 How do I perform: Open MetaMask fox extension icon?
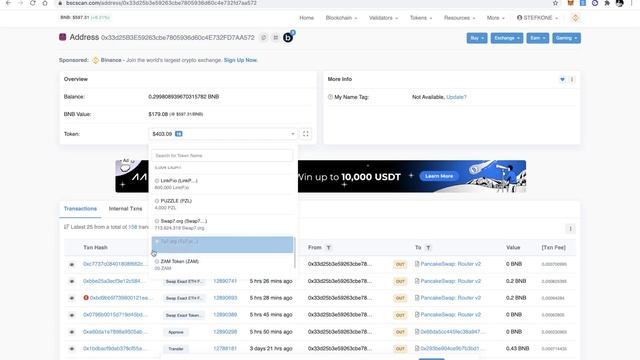[x=571, y=3]
